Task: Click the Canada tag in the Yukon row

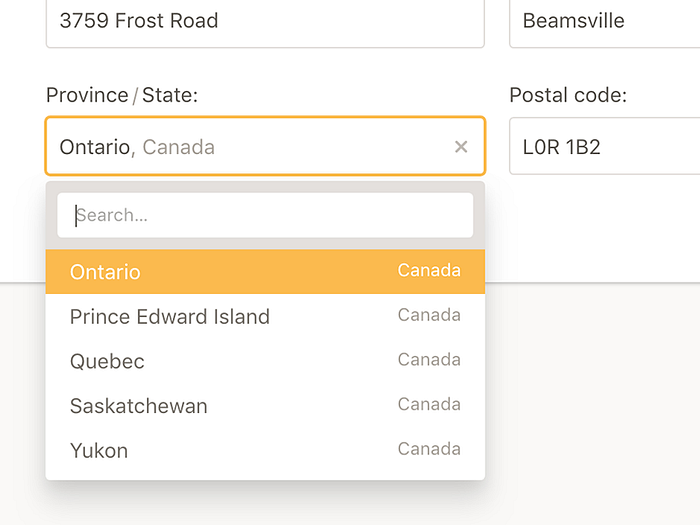Action: pos(429,449)
